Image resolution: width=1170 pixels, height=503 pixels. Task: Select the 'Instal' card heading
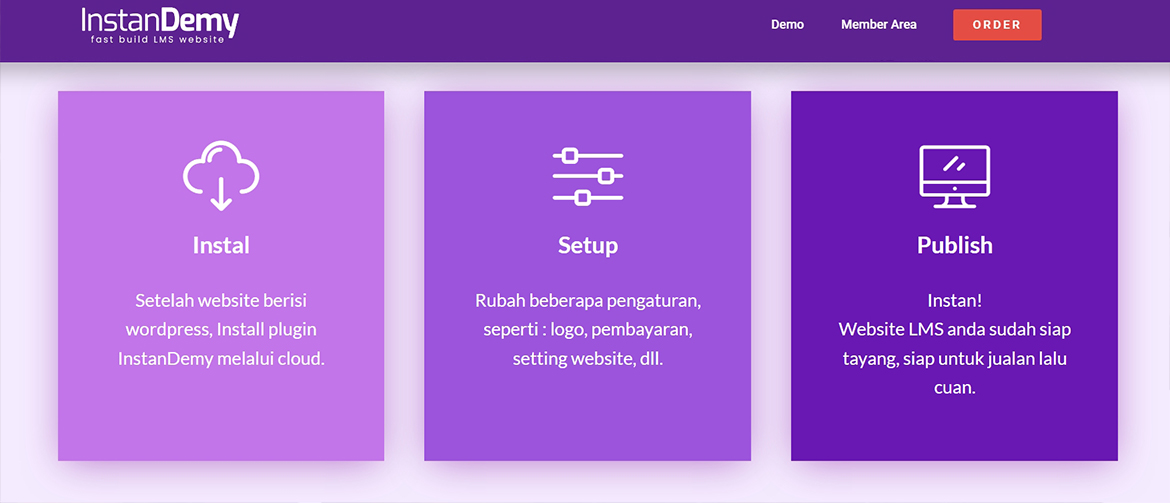pos(221,245)
